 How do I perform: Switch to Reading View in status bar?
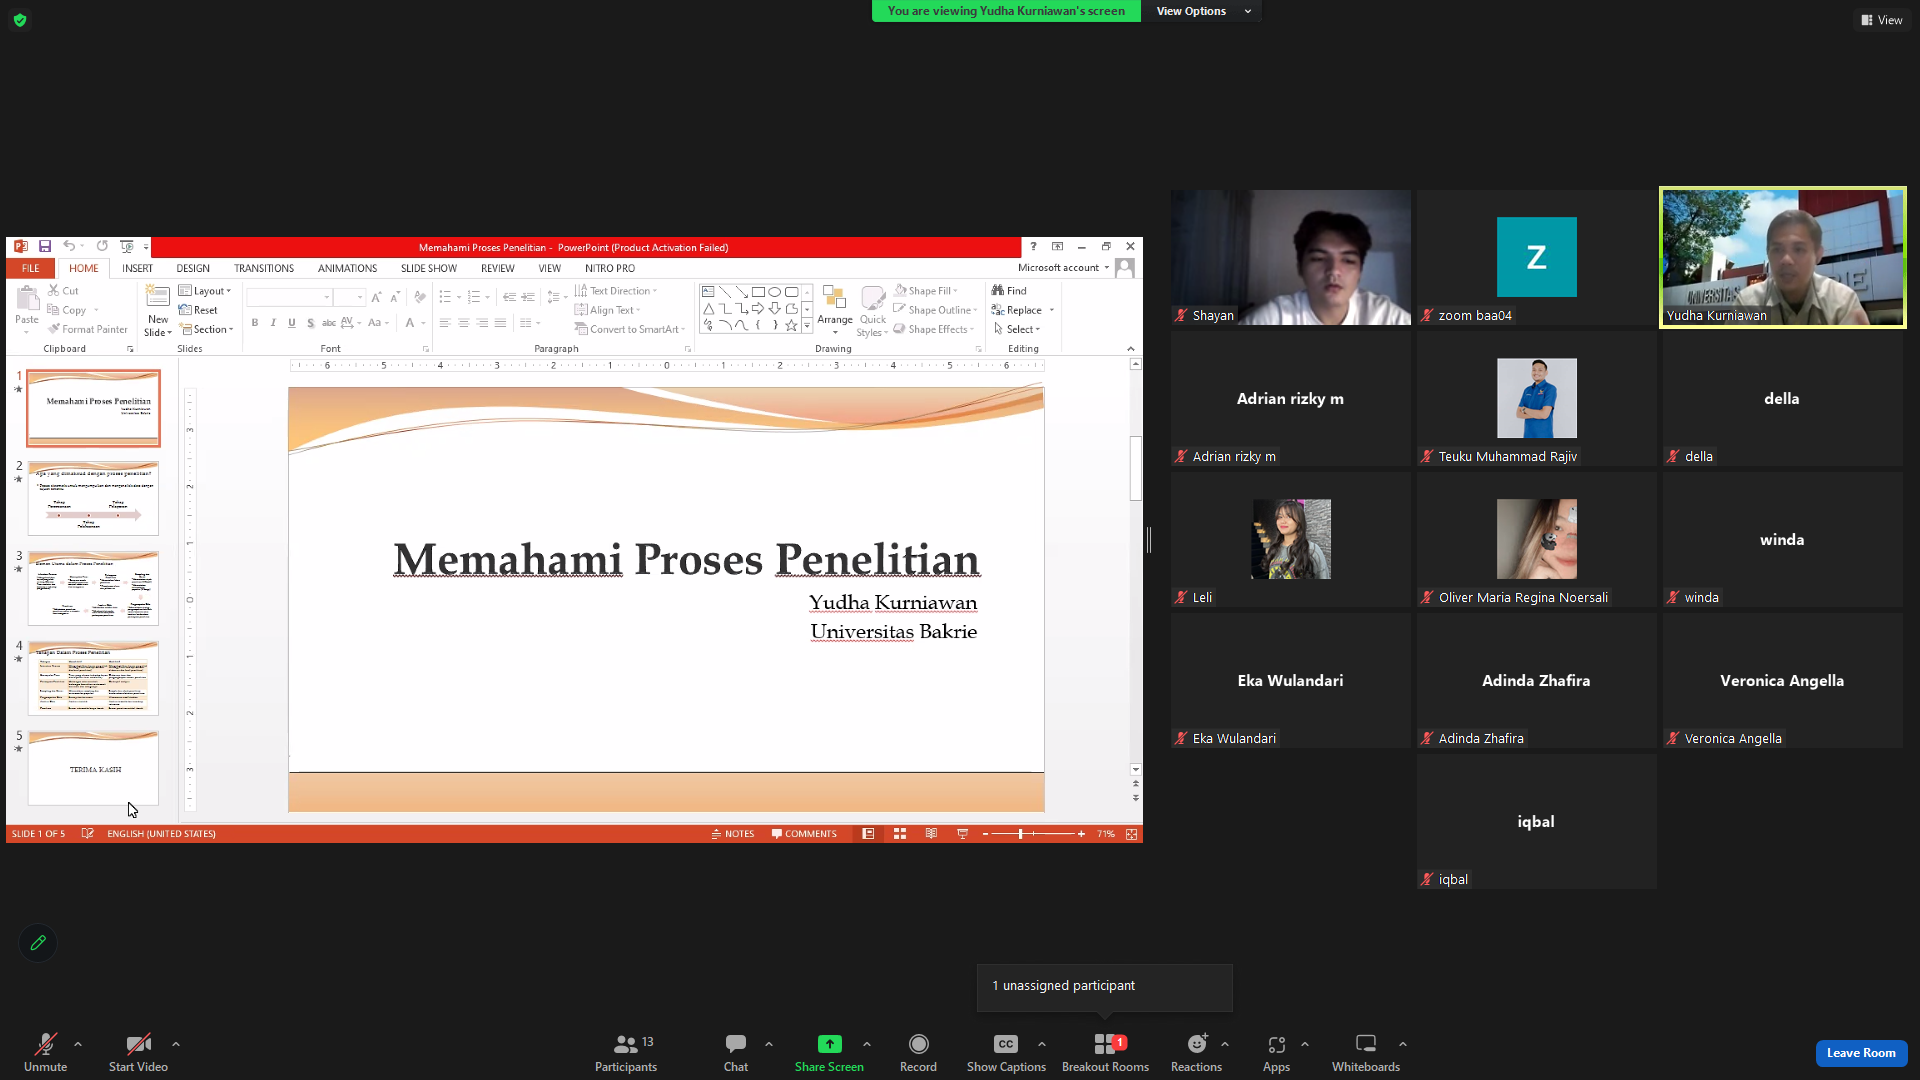[931, 834]
